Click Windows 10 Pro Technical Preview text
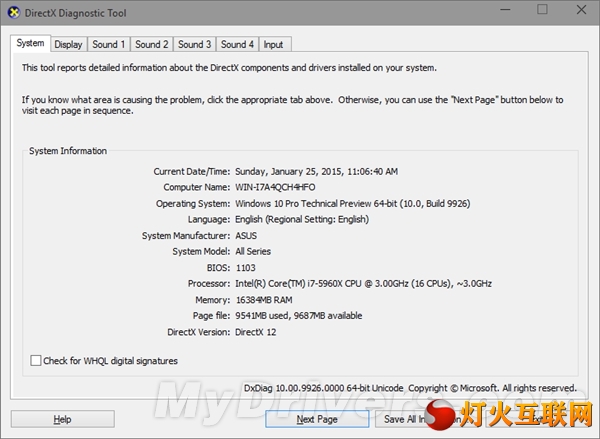Screen dimensions: 600x439 point(352,203)
